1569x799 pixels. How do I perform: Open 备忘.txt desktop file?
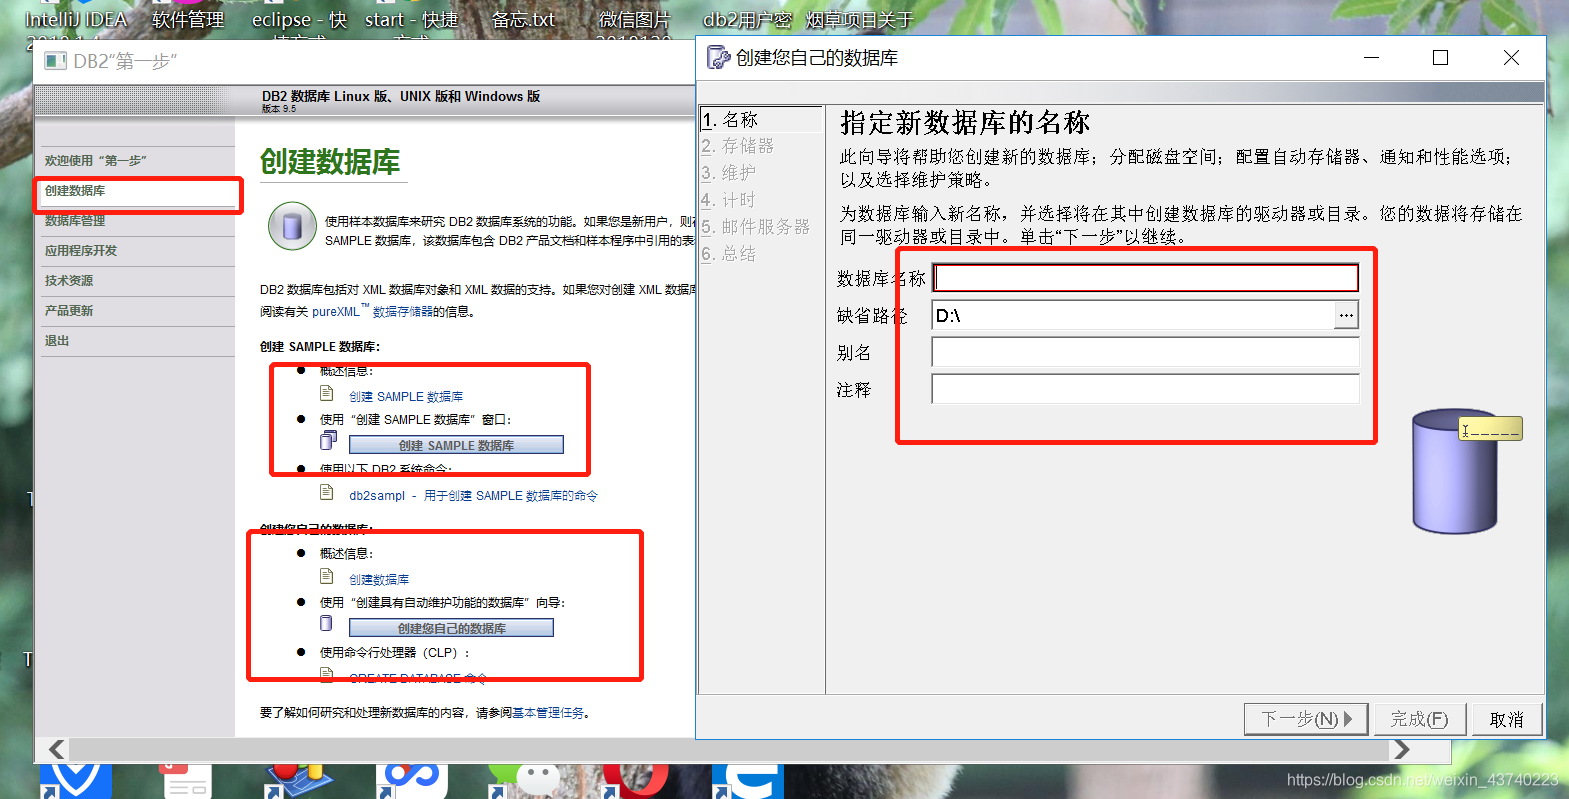(x=523, y=20)
